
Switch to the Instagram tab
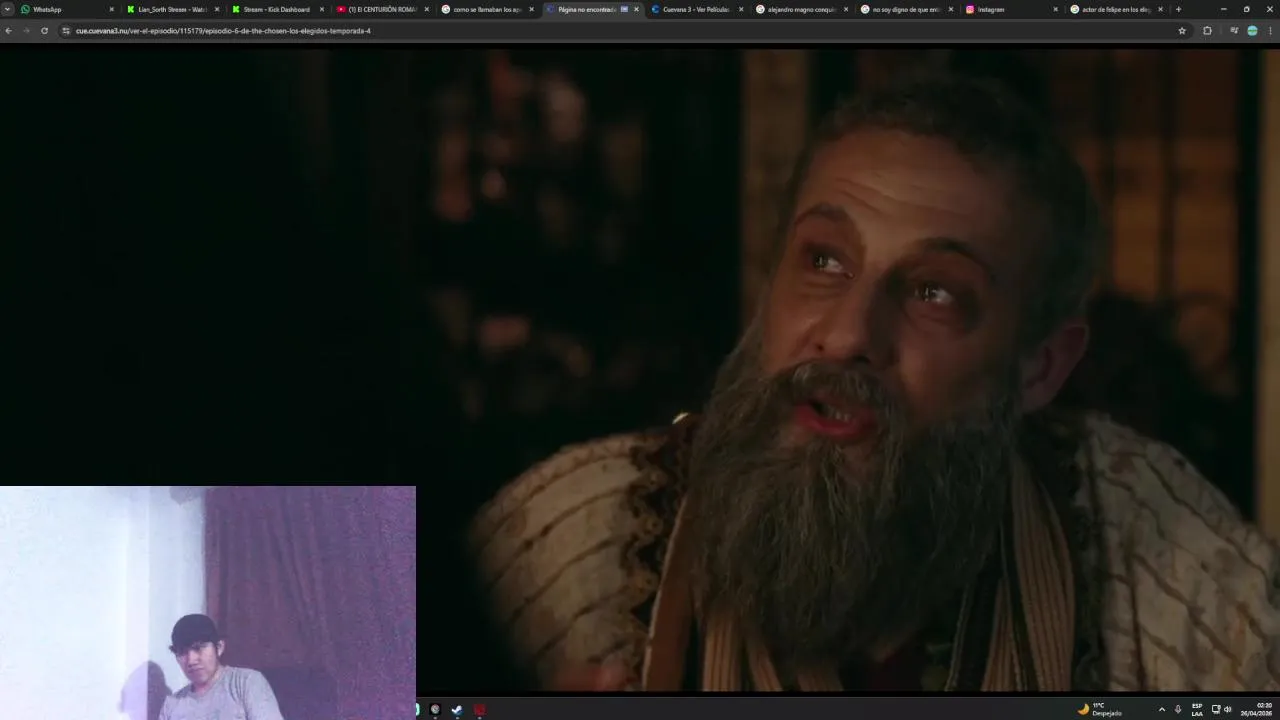pyautogui.click(x=1010, y=9)
